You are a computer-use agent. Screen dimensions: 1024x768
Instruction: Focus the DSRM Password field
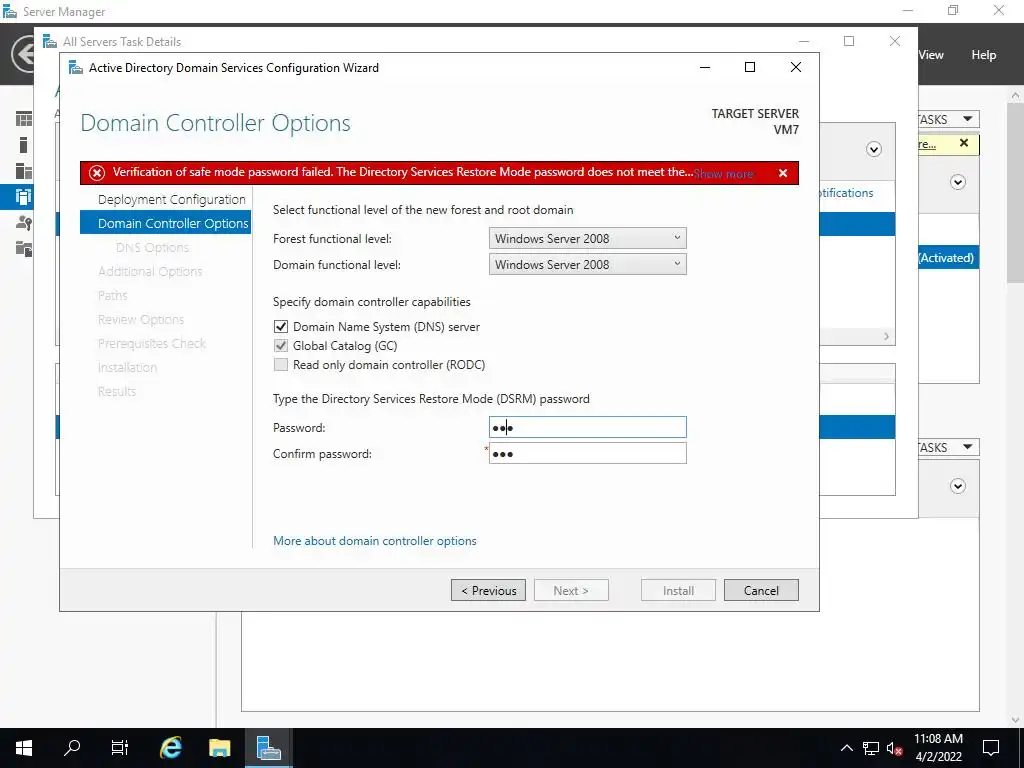588,427
